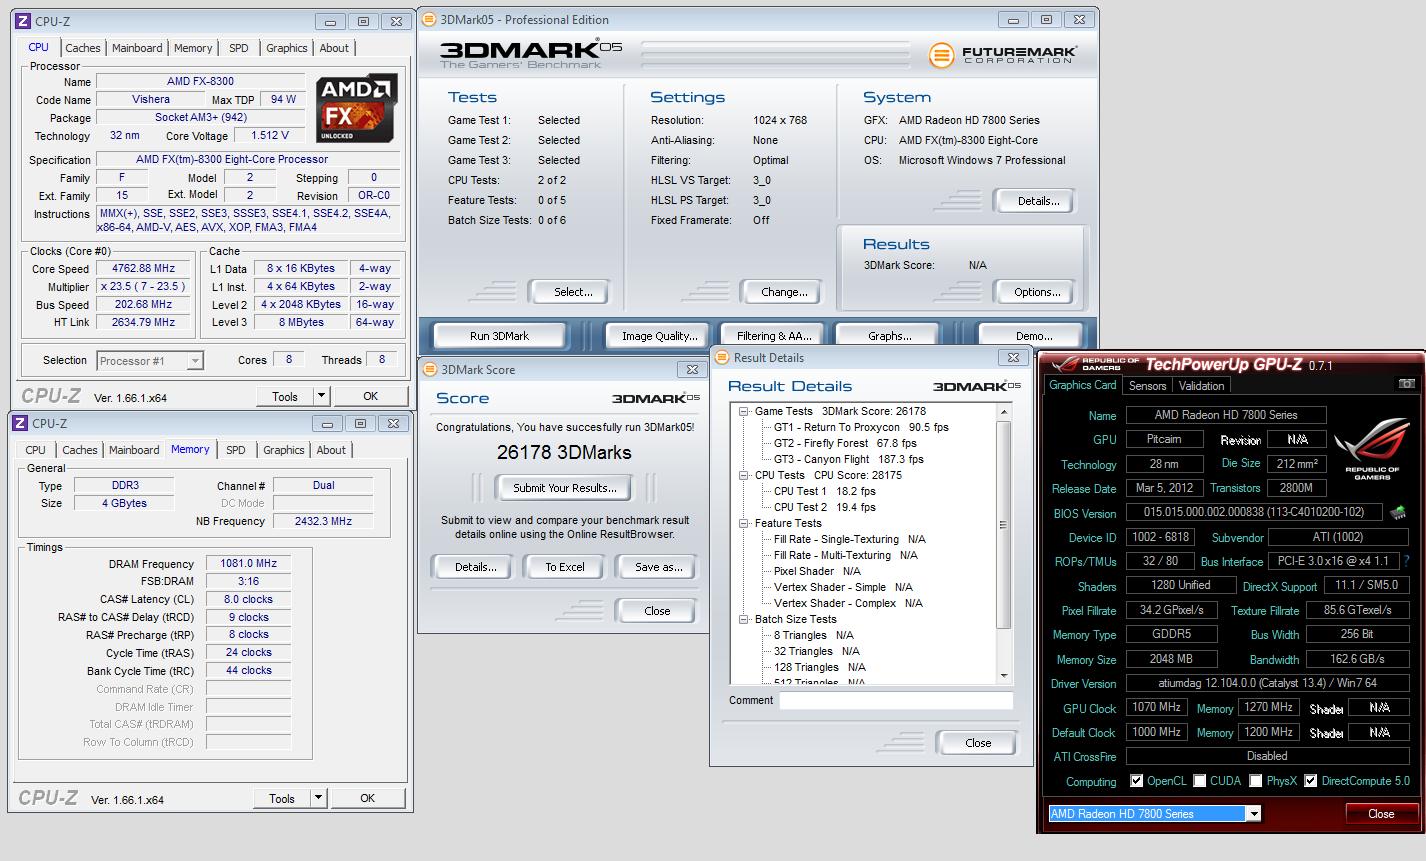Open Tools dropdown arrow in Memory window
The width and height of the screenshot is (1426, 861).
click(318, 798)
